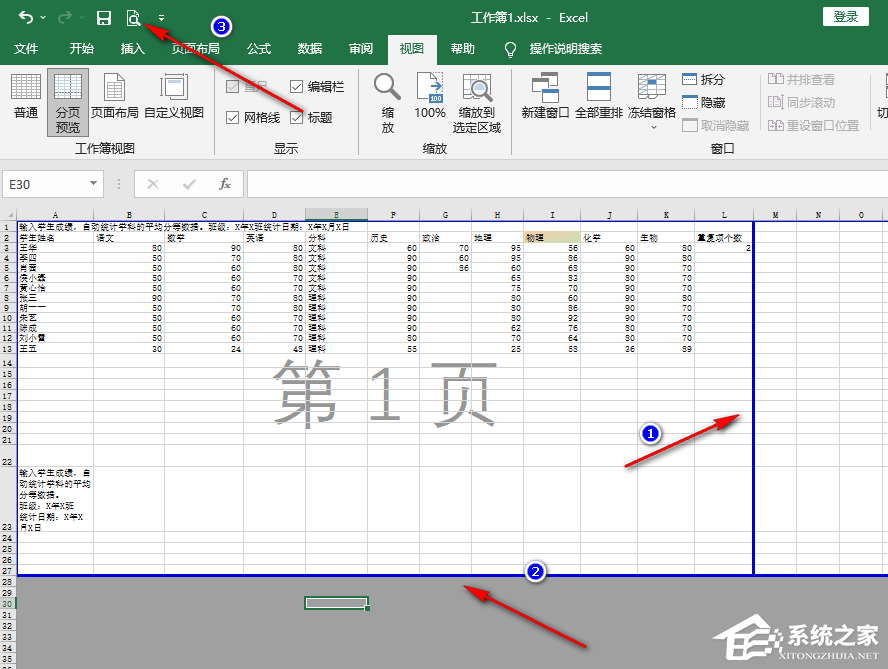Expand the Name Box dropdown arrow
The height and width of the screenshot is (669, 888).
[93, 184]
